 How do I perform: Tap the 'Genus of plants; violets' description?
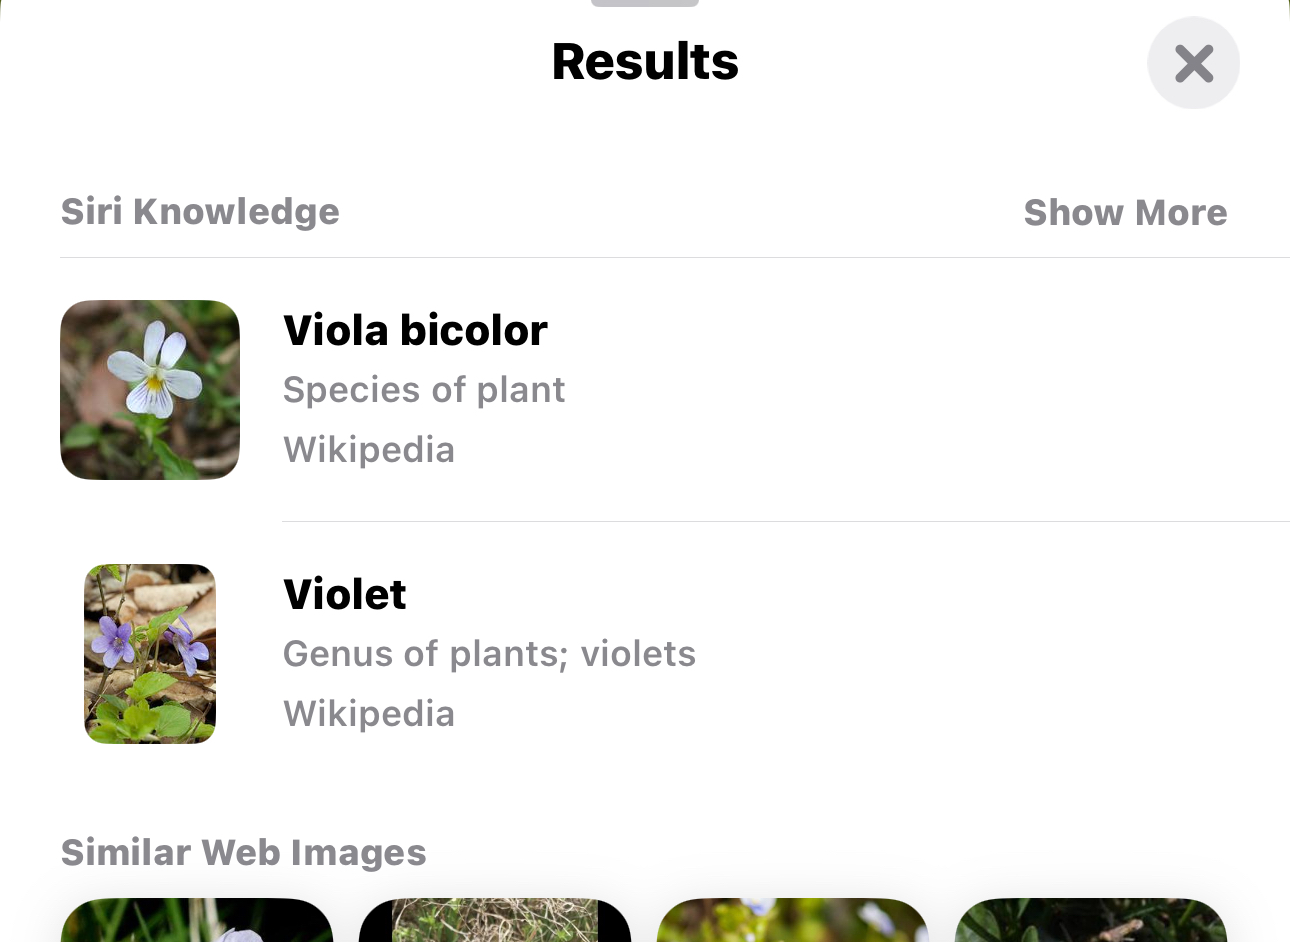point(489,654)
